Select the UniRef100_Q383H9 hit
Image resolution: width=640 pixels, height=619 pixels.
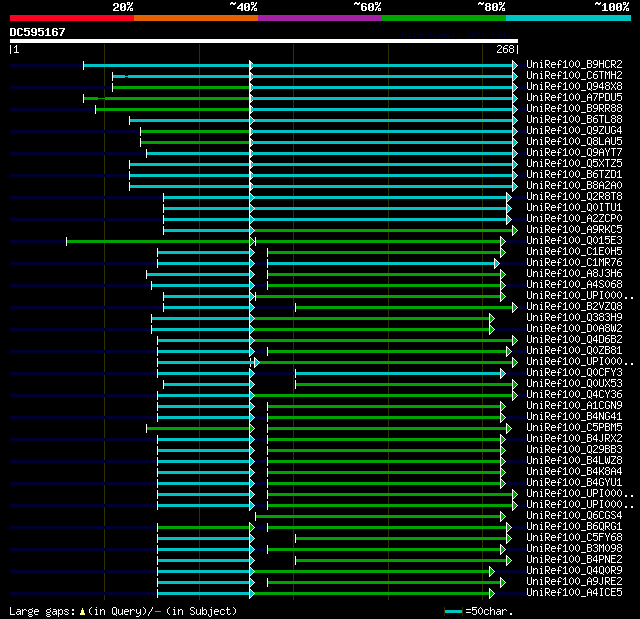click(574, 318)
